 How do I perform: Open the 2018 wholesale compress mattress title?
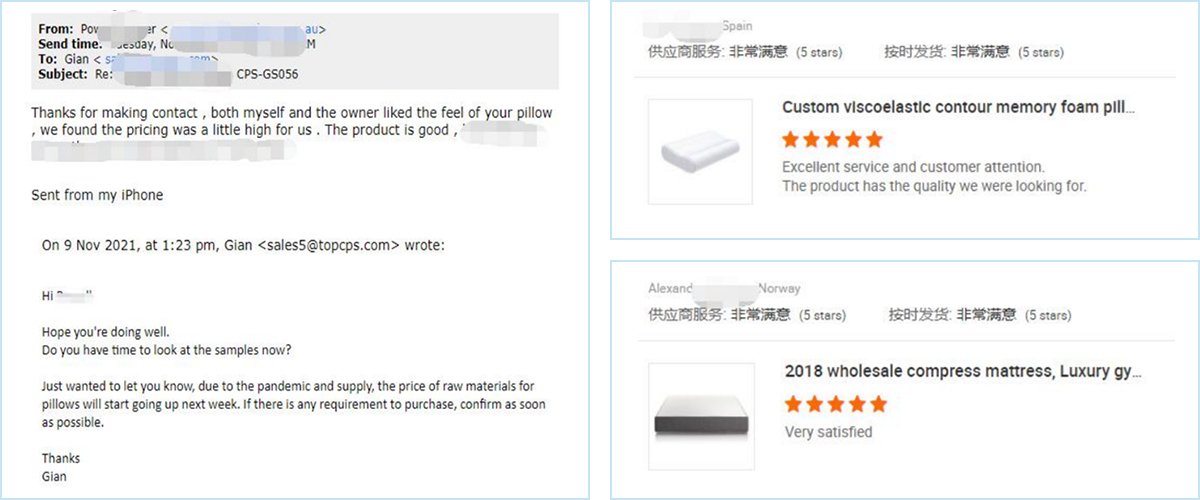pos(962,371)
